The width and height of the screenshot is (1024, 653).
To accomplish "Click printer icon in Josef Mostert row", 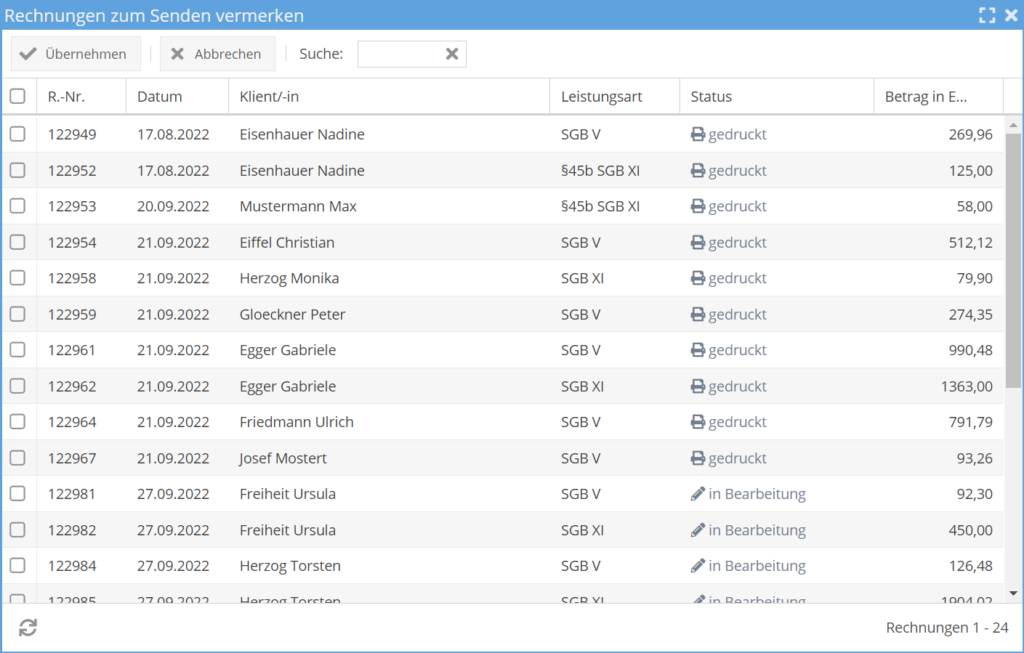I will [x=698, y=458].
